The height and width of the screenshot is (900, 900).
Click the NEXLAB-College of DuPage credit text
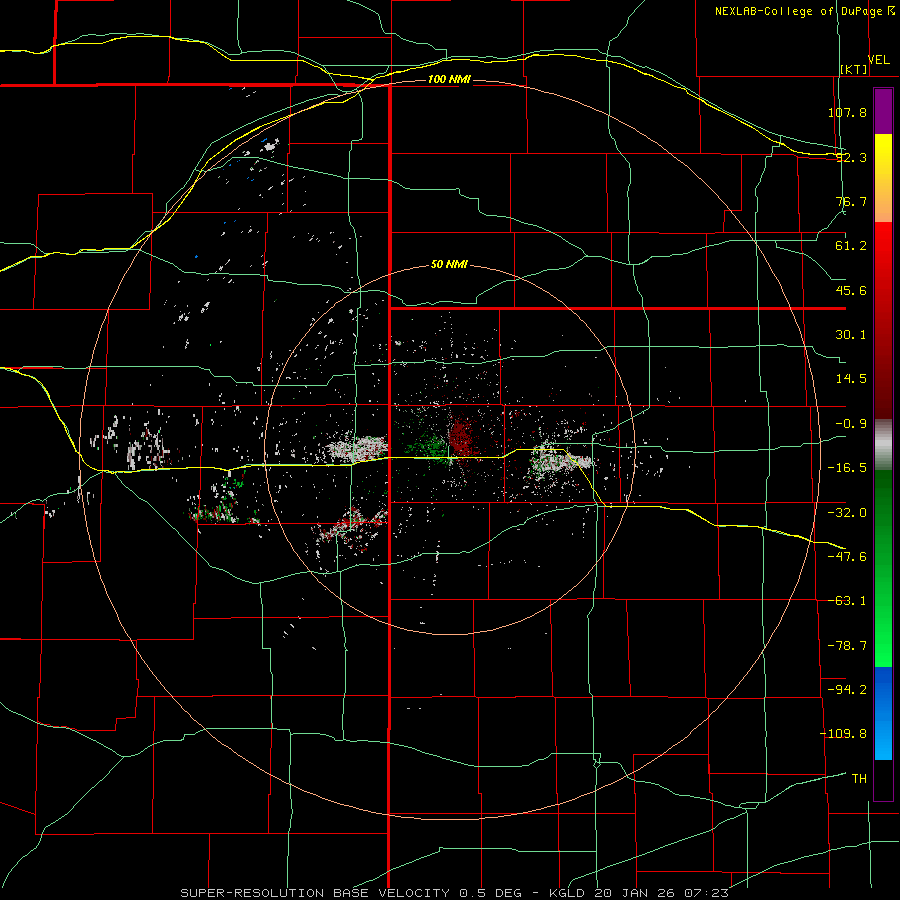tap(800, 11)
